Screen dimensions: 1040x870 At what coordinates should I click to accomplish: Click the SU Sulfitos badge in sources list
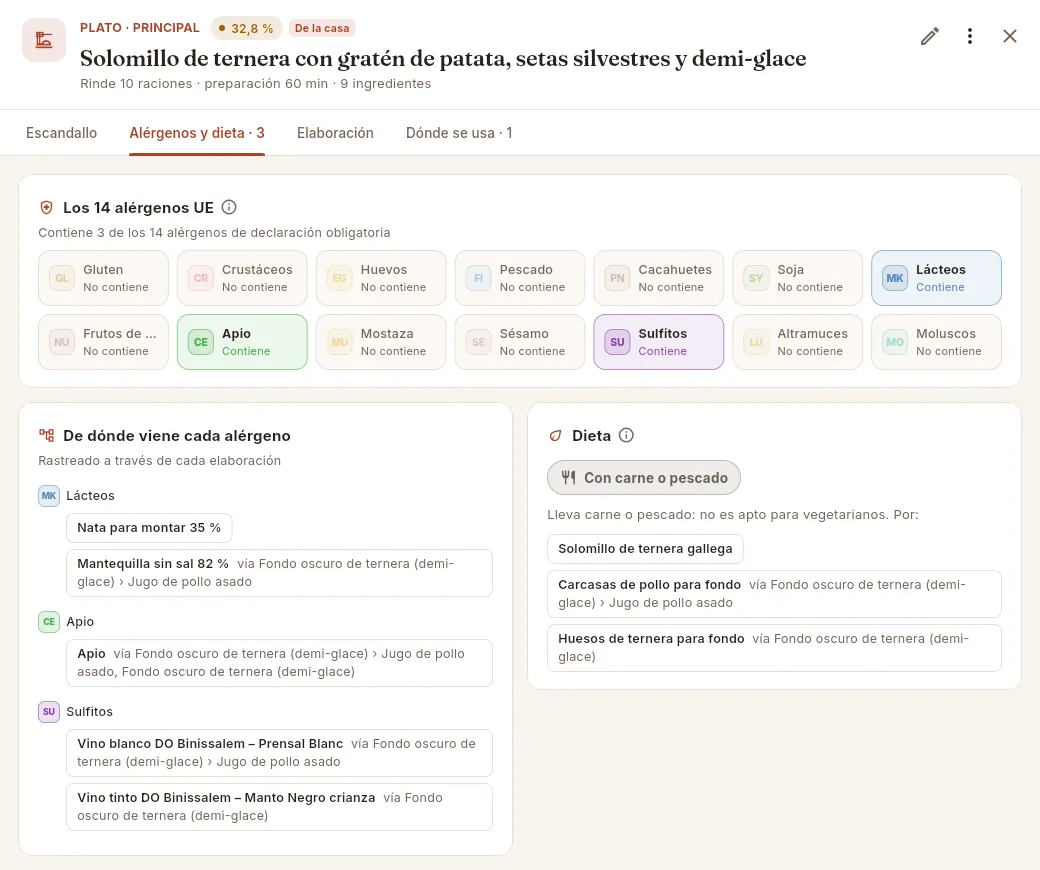coord(49,712)
